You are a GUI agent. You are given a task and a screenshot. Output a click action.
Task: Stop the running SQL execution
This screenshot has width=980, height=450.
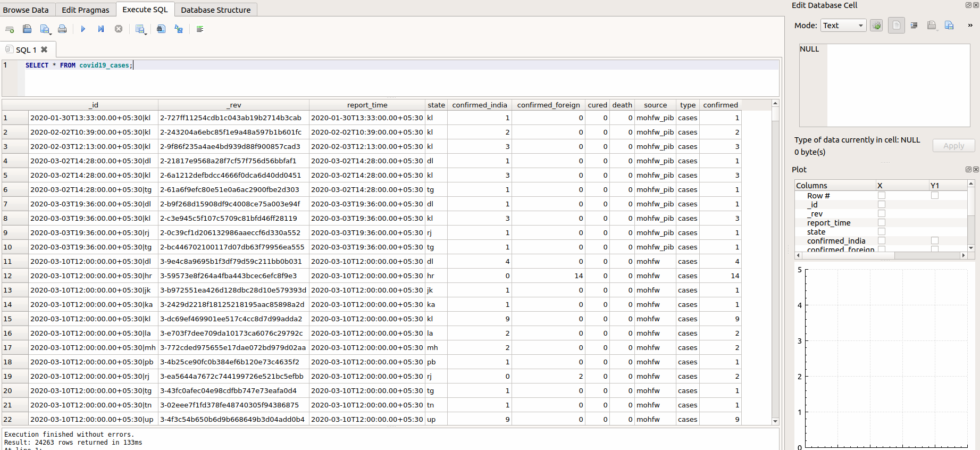[118, 29]
